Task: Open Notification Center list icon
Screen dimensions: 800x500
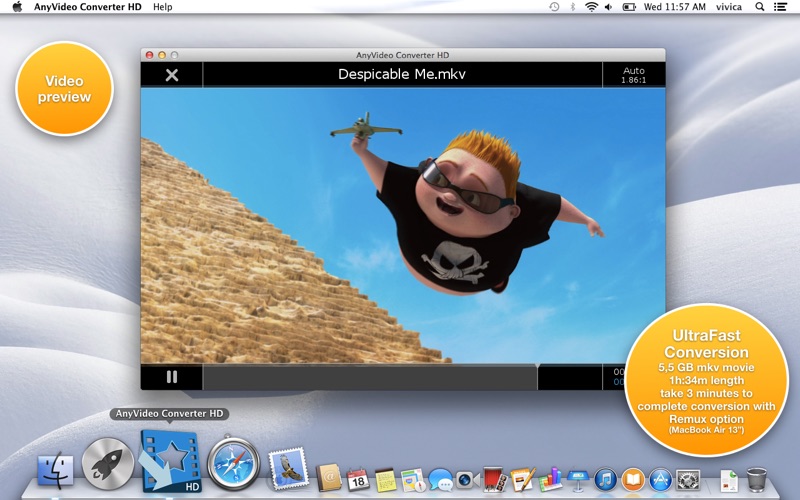Action: [780, 7]
